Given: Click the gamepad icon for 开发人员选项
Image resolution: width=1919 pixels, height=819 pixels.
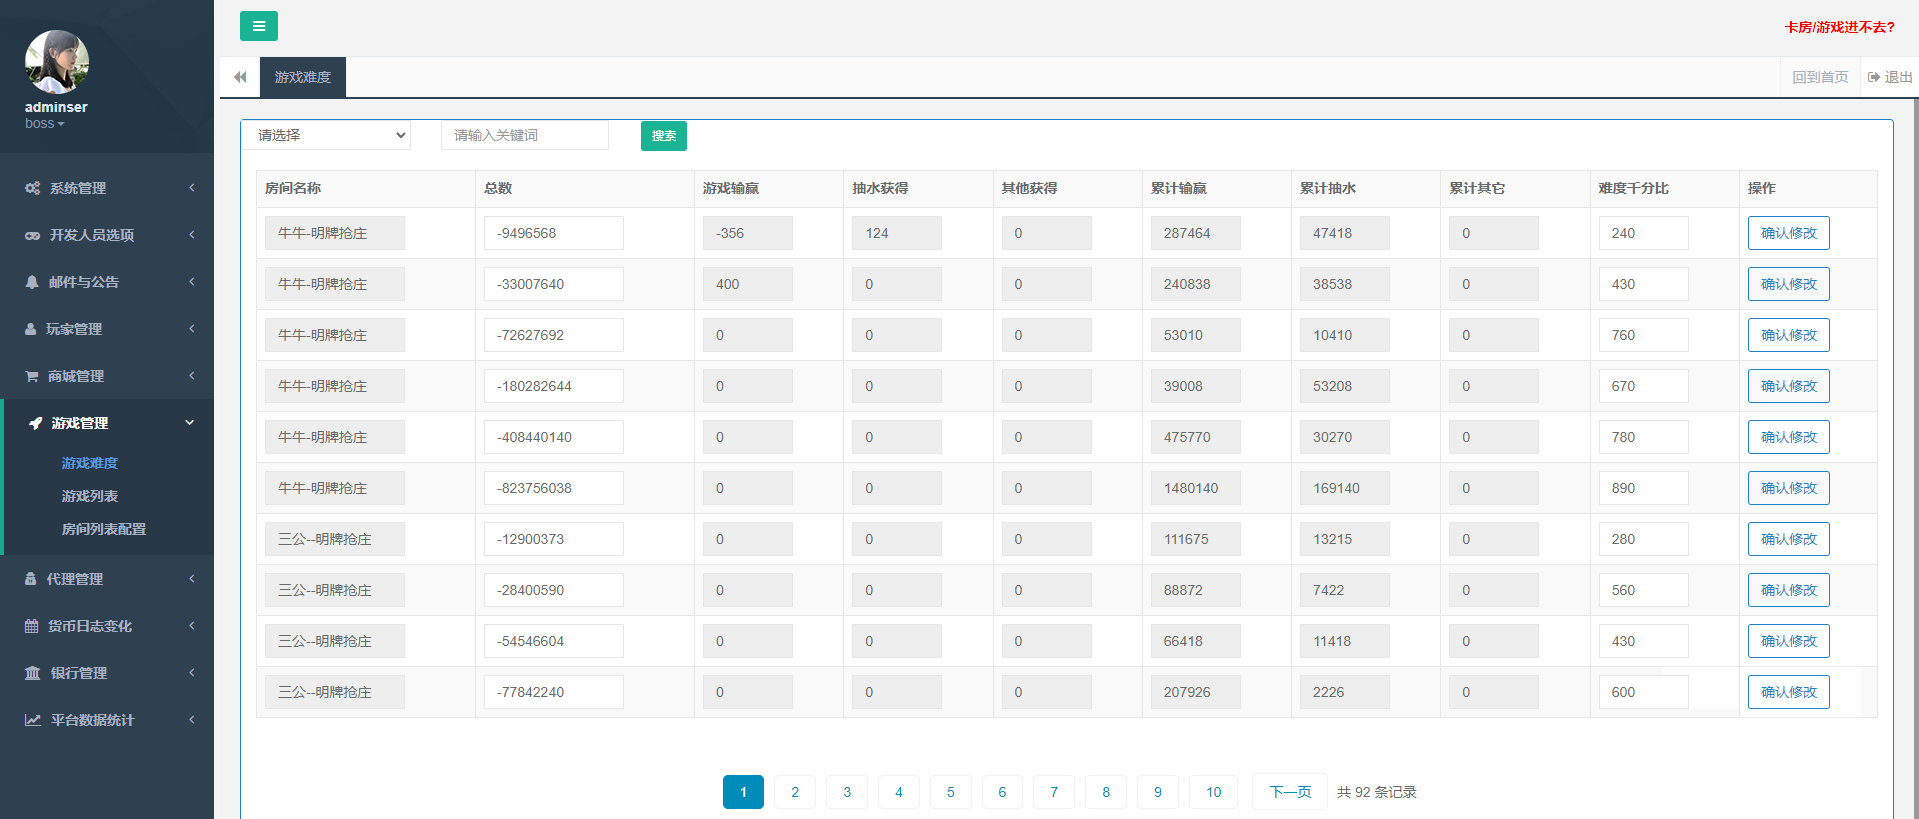Looking at the screenshot, I should tap(32, 235).
